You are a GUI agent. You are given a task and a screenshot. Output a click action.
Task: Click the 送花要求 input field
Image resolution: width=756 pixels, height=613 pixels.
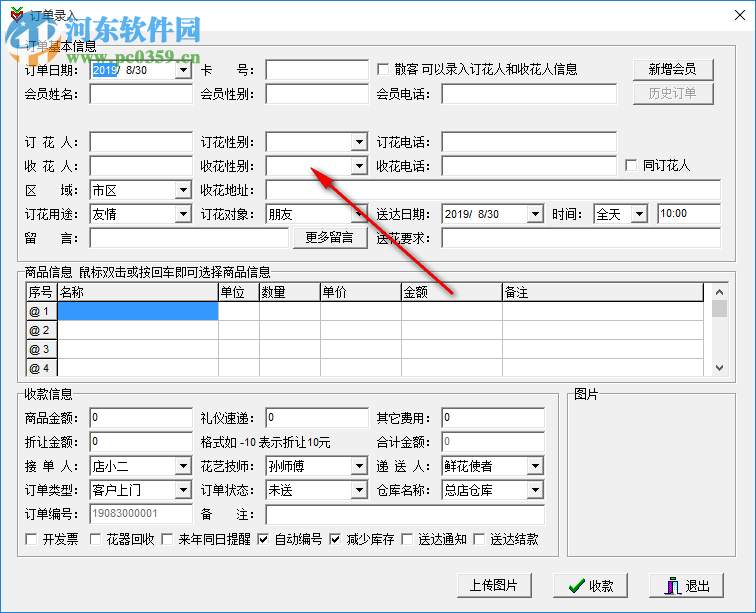tap(581, 238)
